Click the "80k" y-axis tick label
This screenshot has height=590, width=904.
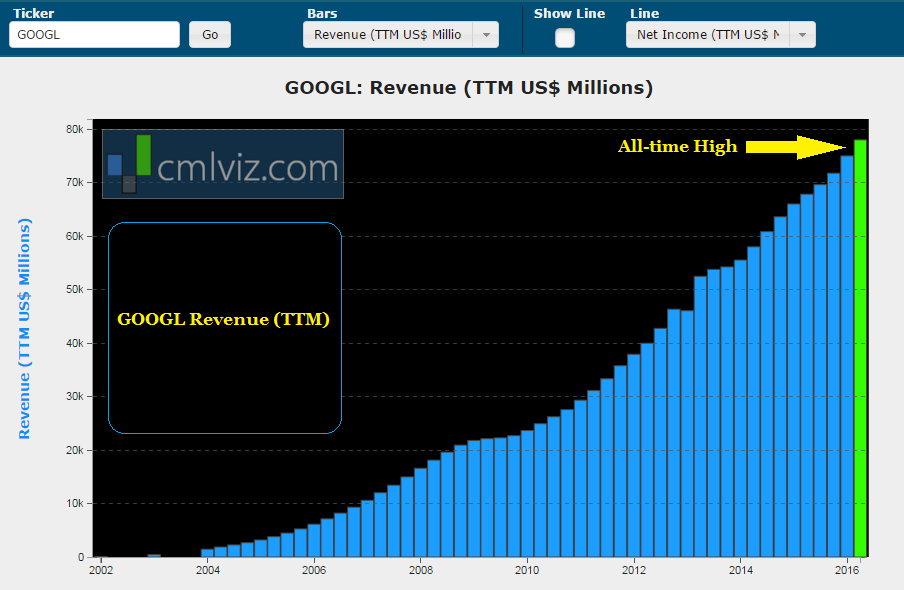(75, 129)
